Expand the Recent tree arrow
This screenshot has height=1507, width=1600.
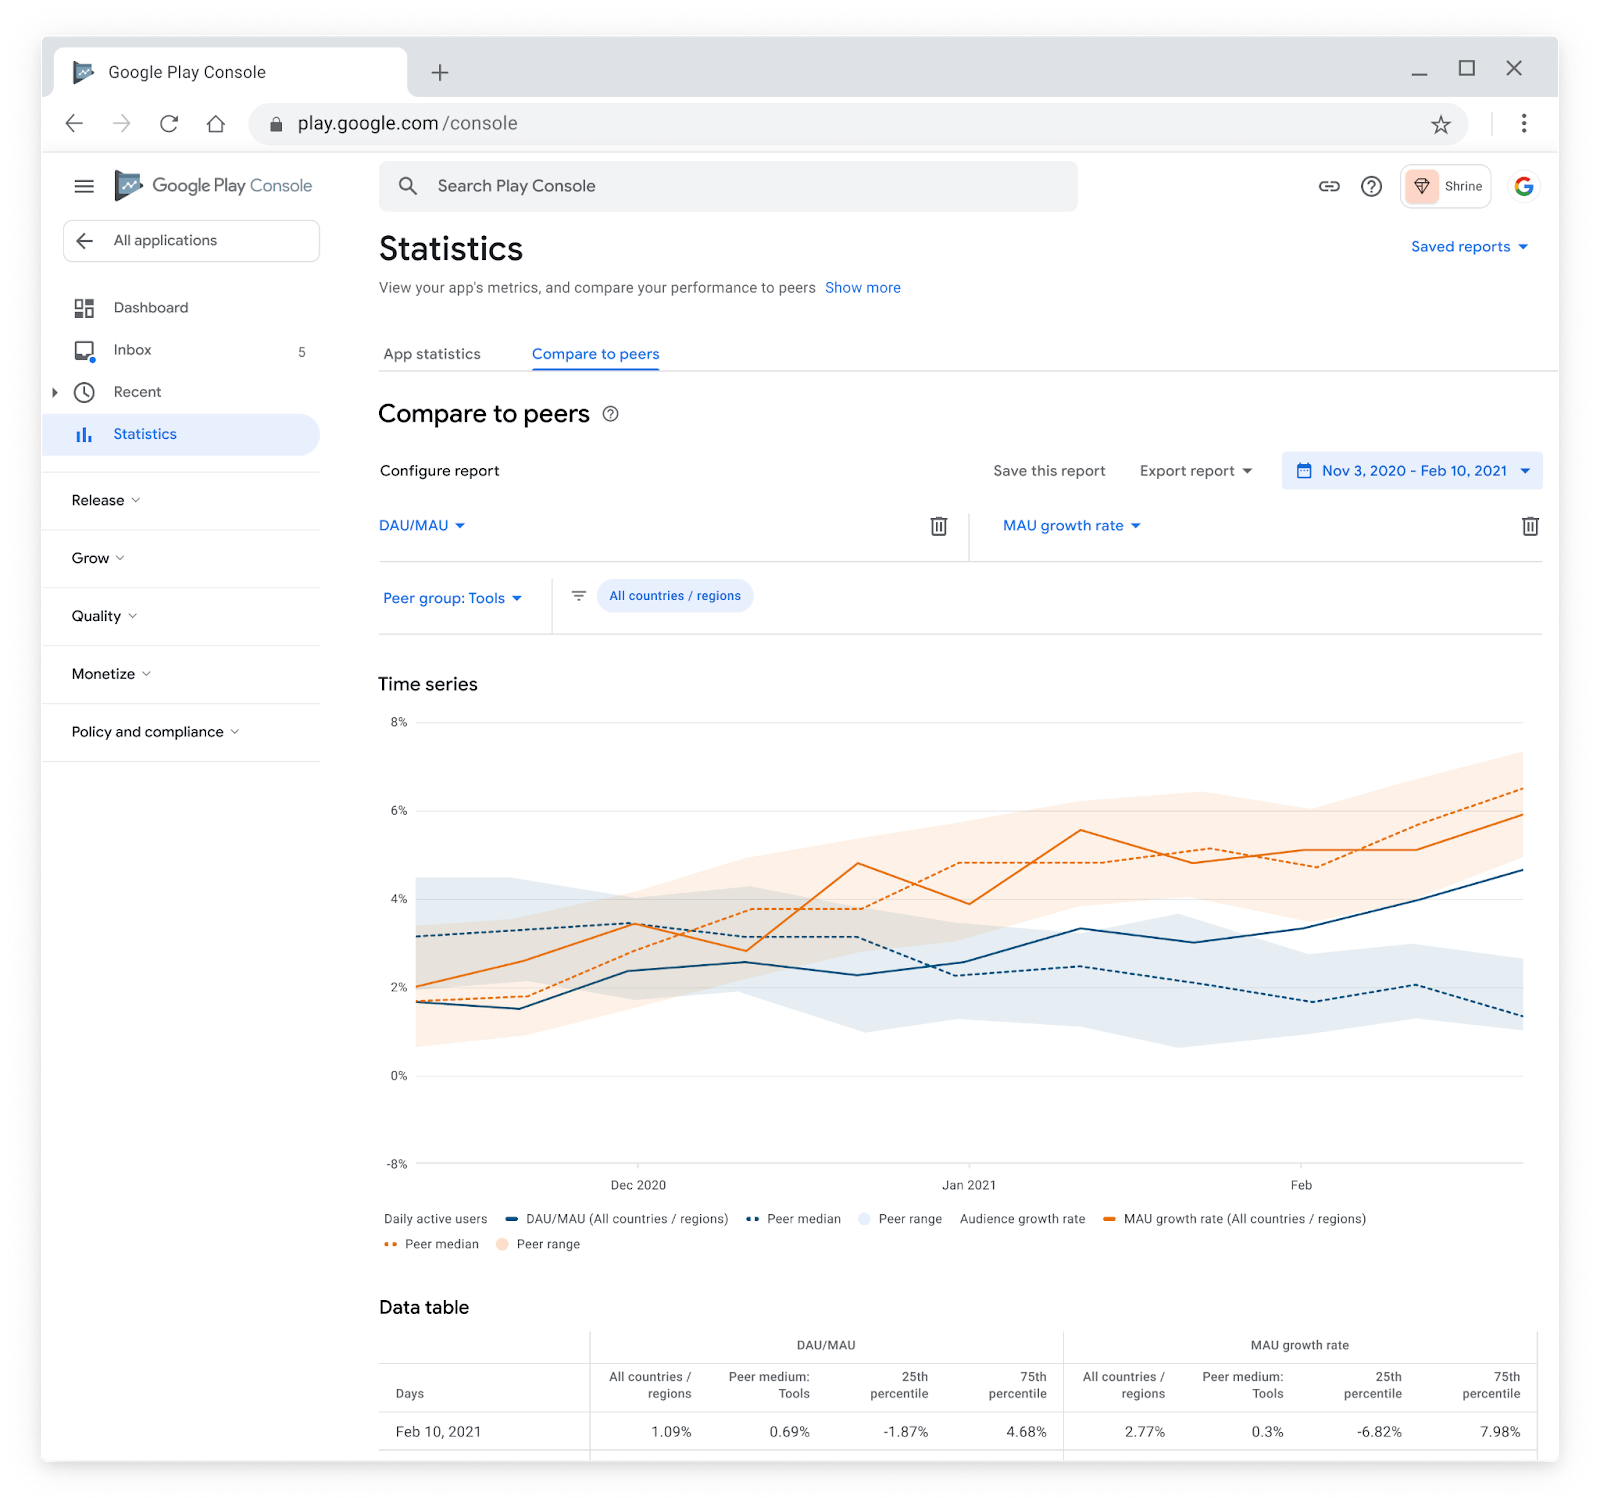pyautogui.click(x=55, y=392)
